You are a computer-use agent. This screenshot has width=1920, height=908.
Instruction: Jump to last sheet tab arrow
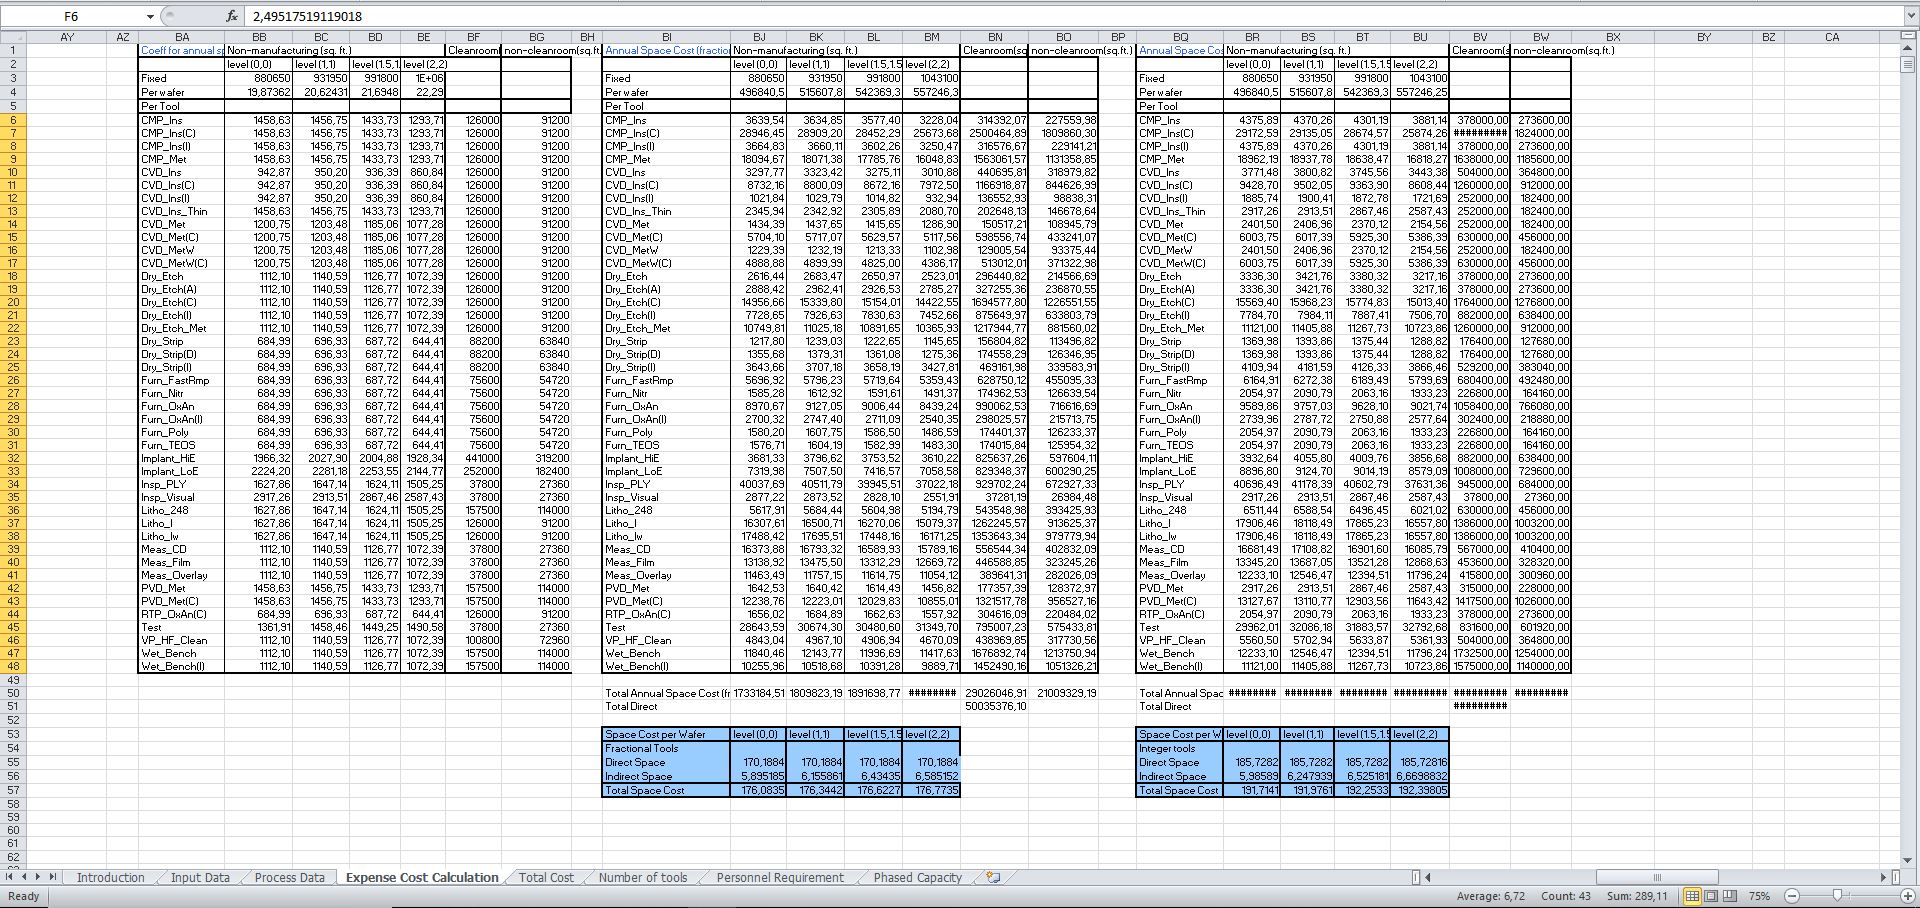pos(53,877)
